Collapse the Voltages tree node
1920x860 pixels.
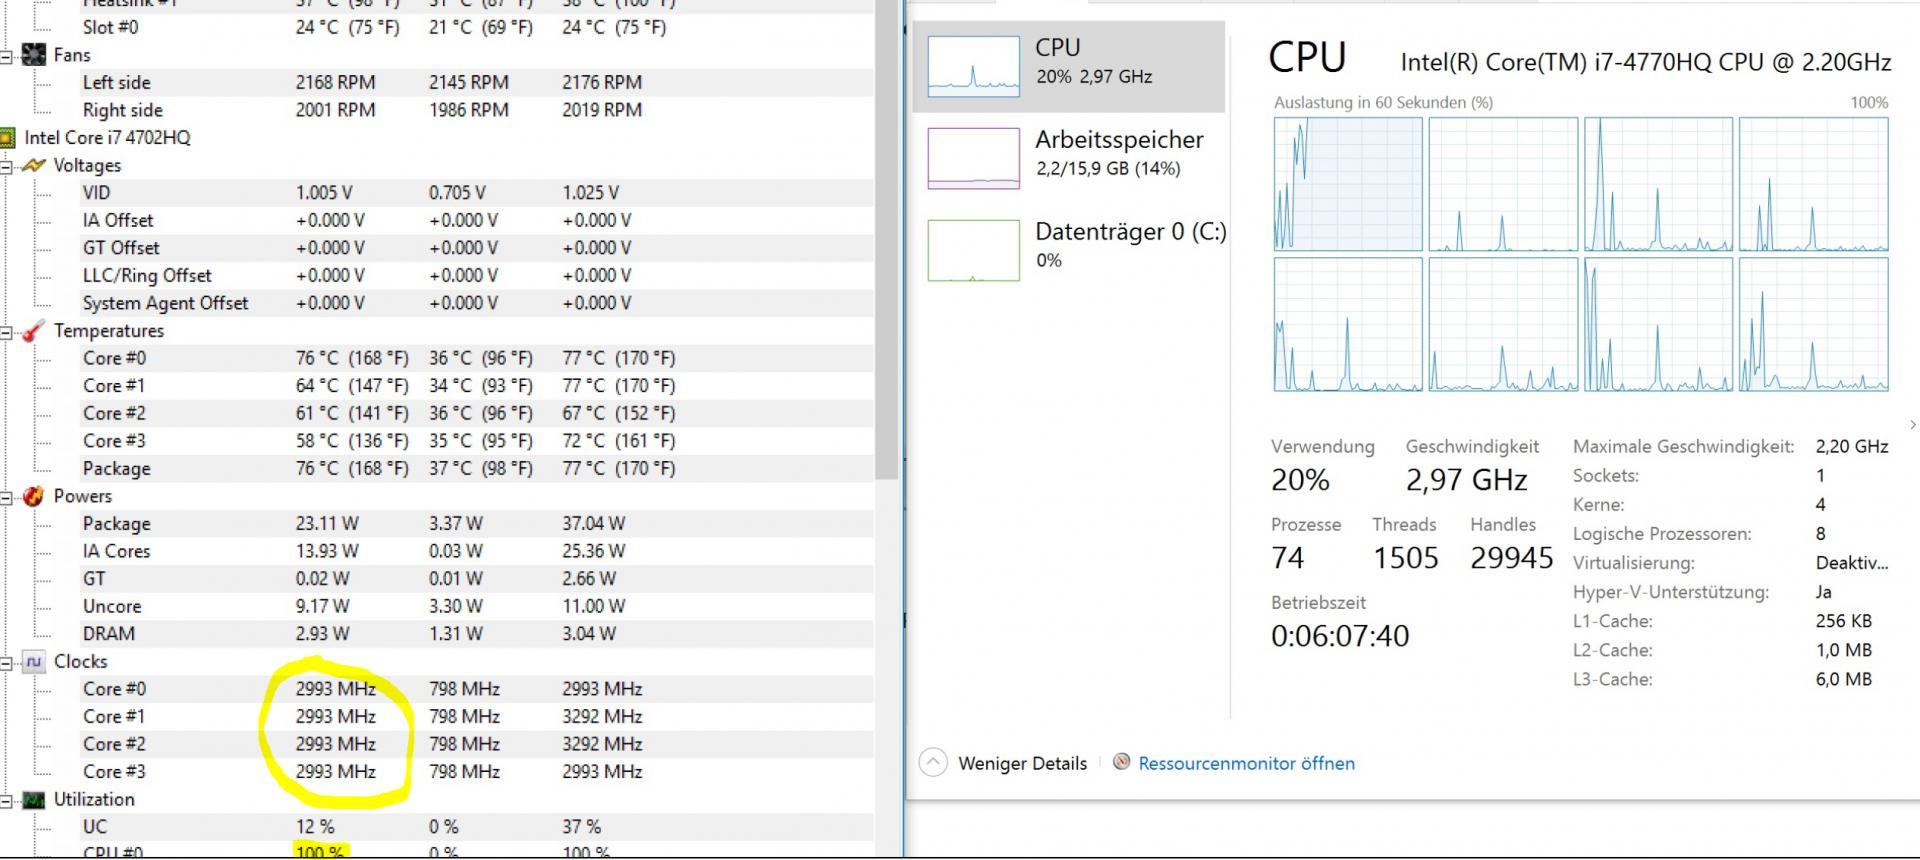tap(6, 166)
